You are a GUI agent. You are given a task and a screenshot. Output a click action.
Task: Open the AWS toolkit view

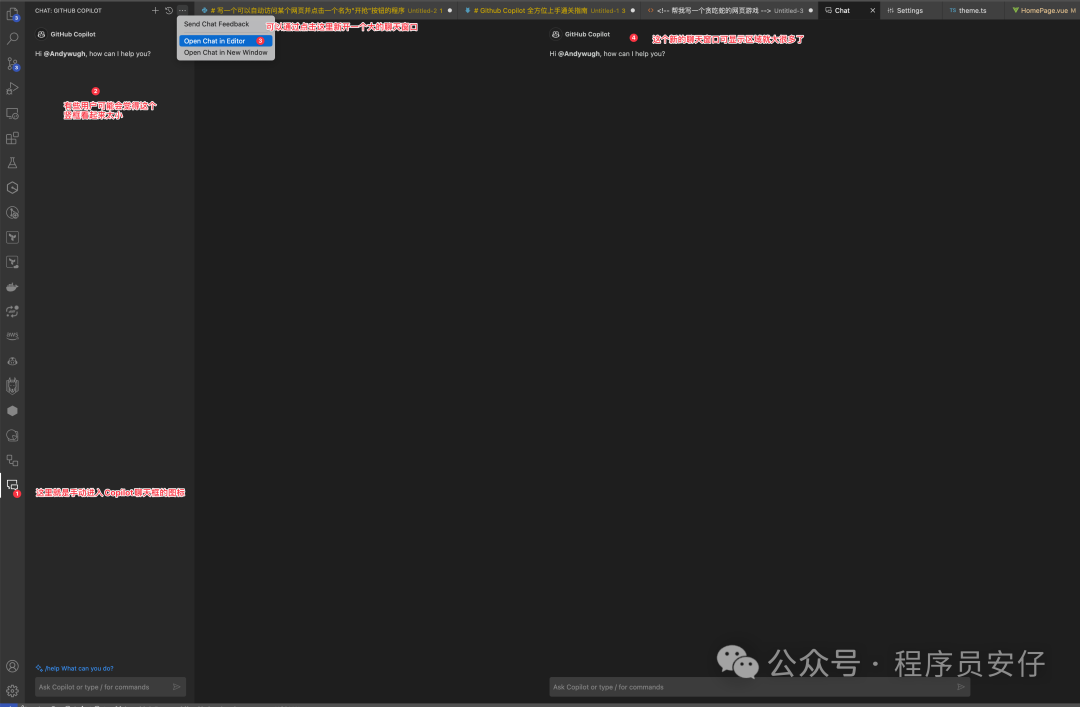tap(12, 336)
